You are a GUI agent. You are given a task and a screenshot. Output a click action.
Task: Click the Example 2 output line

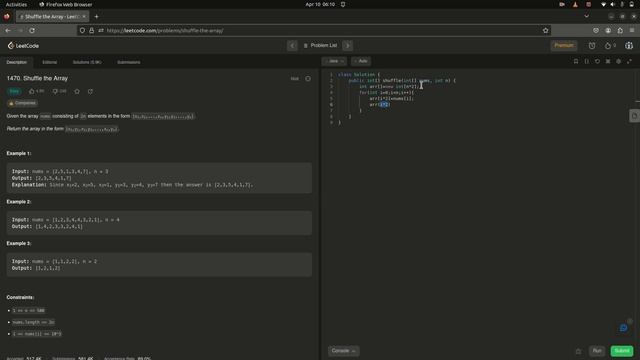click(47, 227)
